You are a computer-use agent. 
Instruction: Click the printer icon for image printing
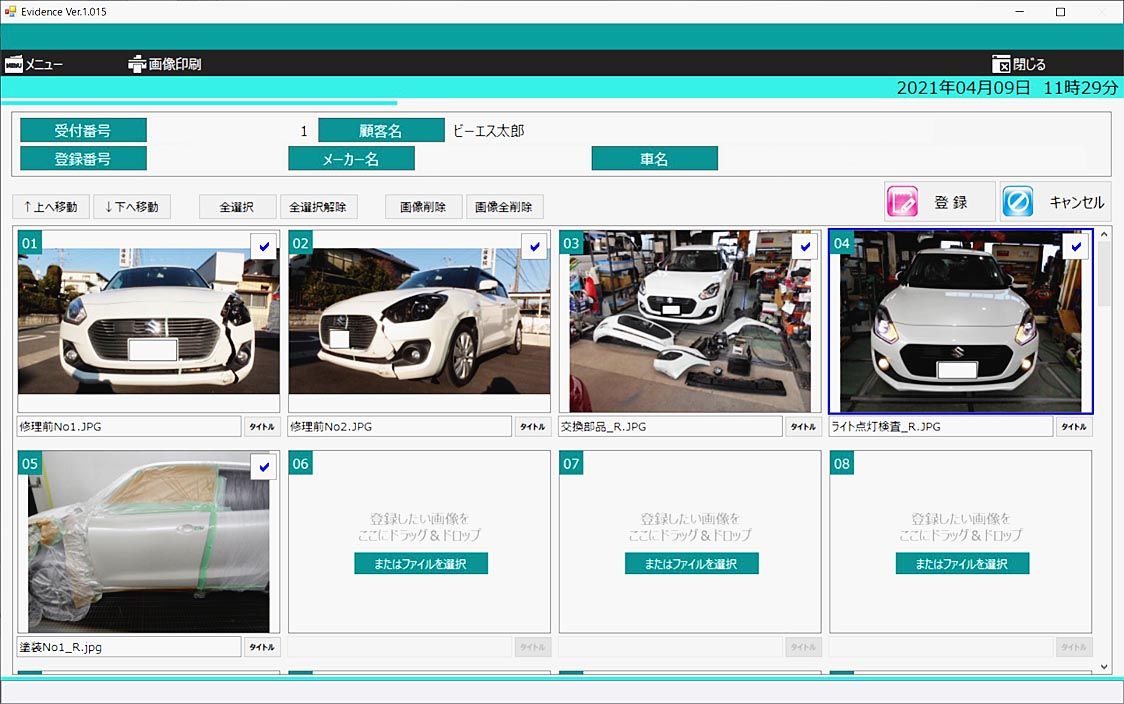coord(137,64)
